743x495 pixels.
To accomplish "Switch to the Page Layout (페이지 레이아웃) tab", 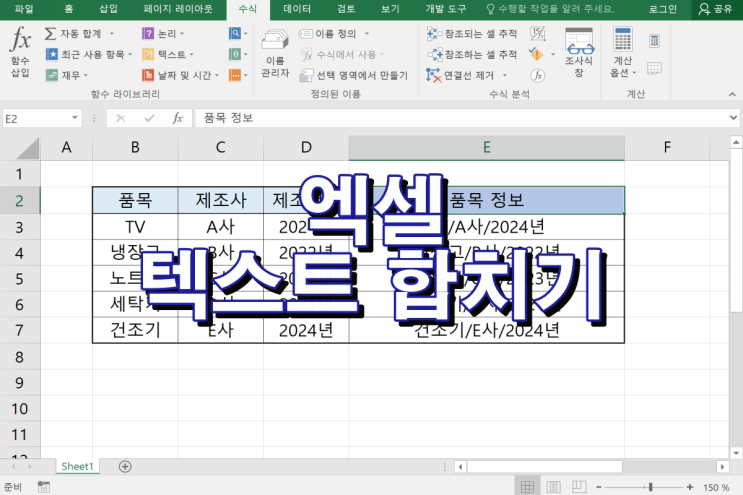I will pos(178,9).
